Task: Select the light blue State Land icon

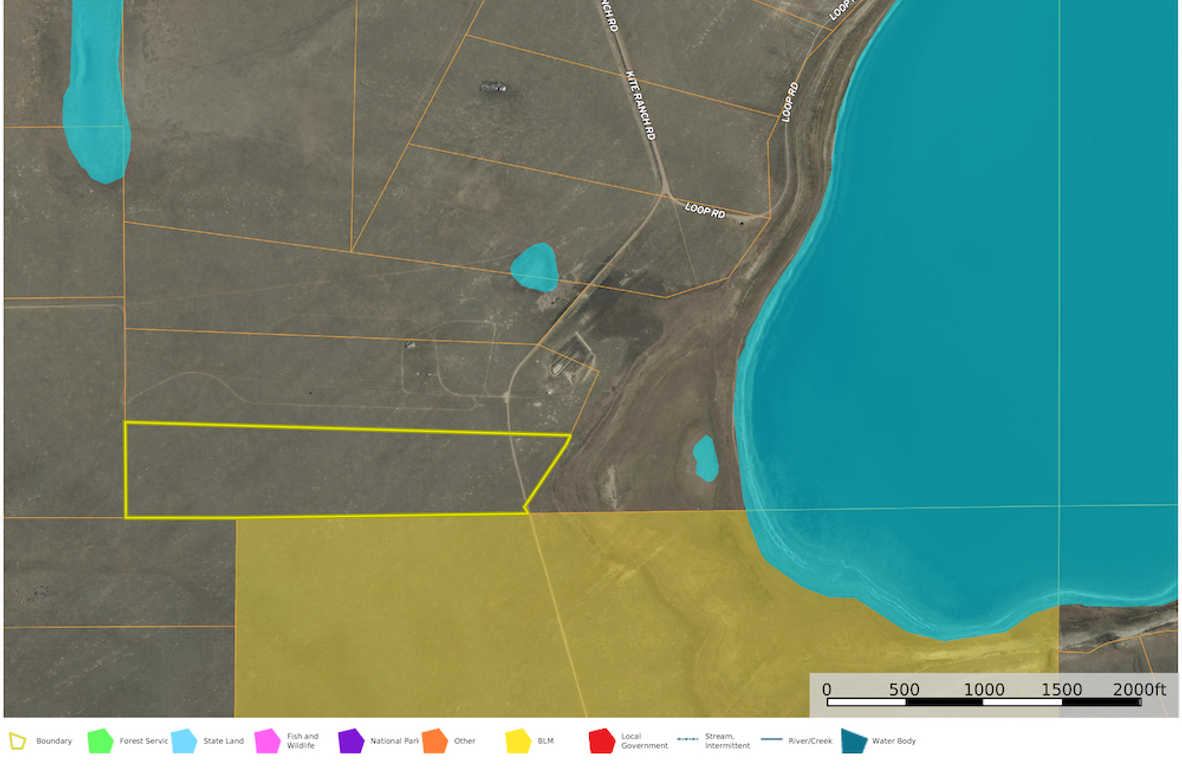Action: coord(183,741)
